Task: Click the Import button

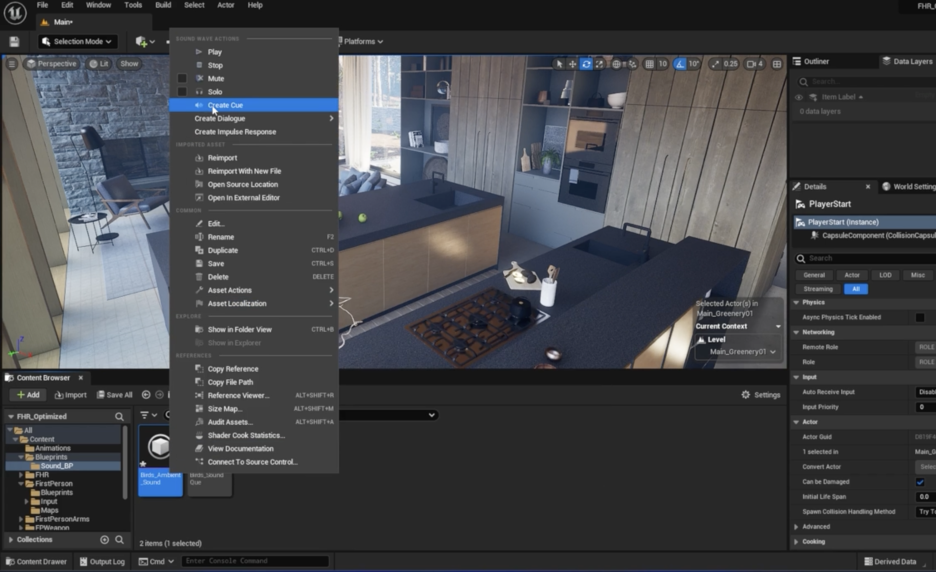Action: (x=70, y=395)
